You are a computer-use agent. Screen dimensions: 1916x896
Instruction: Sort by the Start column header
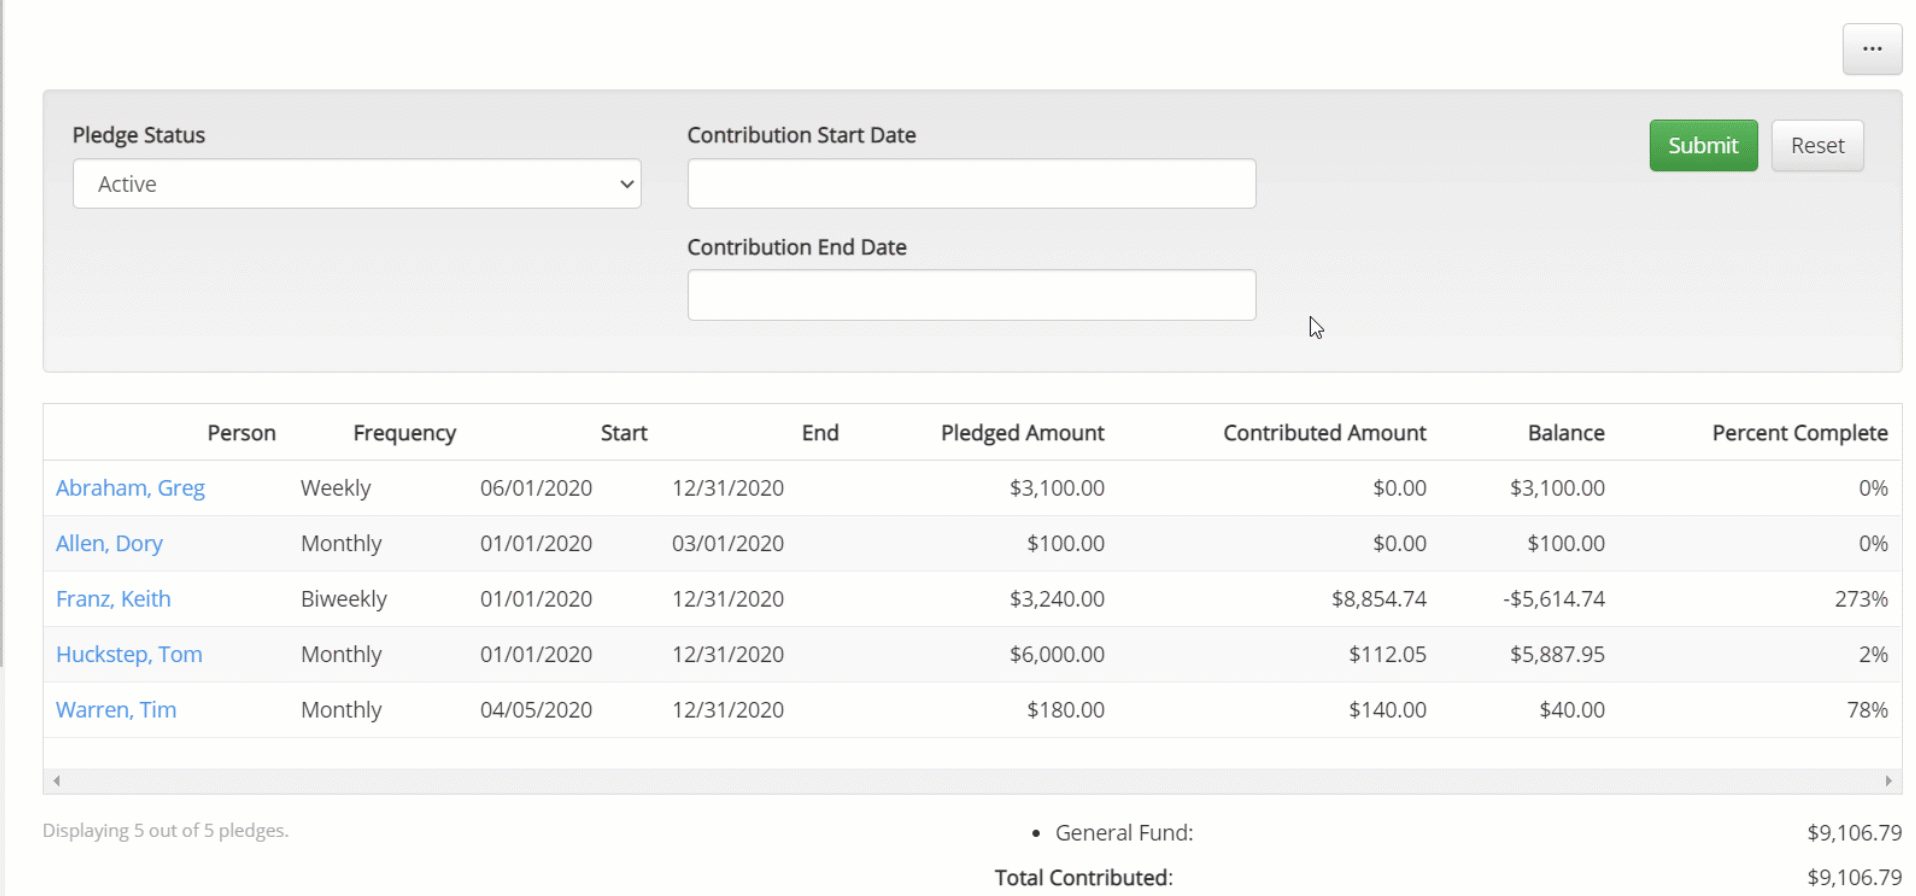tap(623, 433)
